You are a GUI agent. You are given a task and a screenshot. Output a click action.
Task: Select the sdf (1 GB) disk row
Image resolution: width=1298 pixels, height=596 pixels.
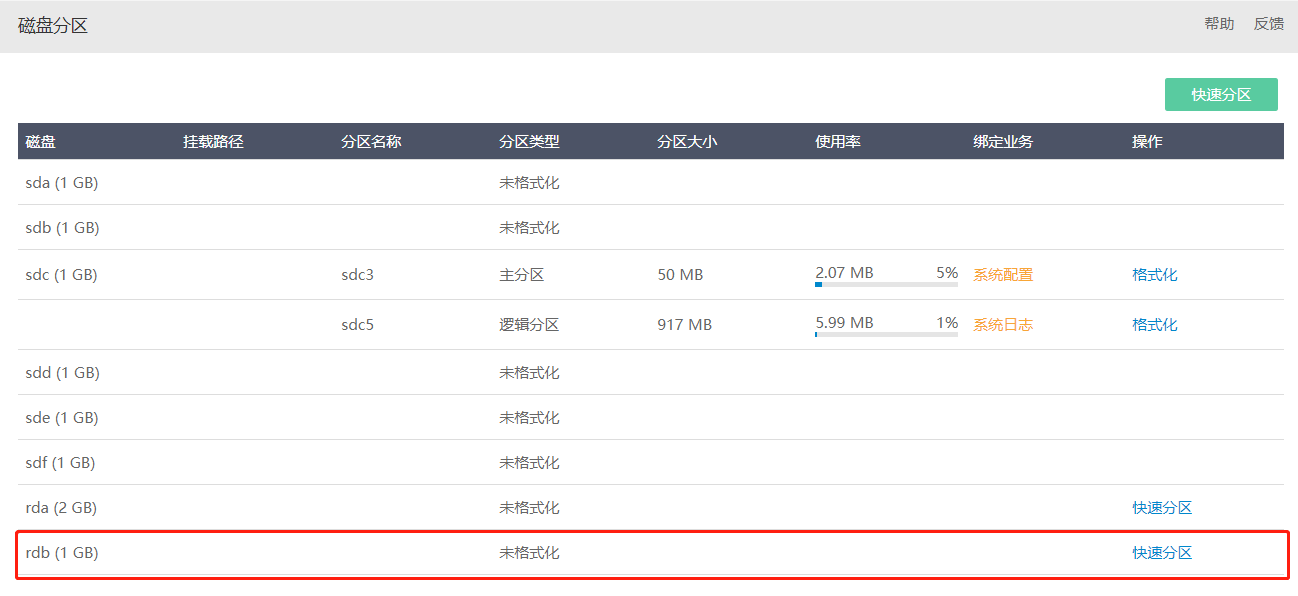click(x=651, y=463)
